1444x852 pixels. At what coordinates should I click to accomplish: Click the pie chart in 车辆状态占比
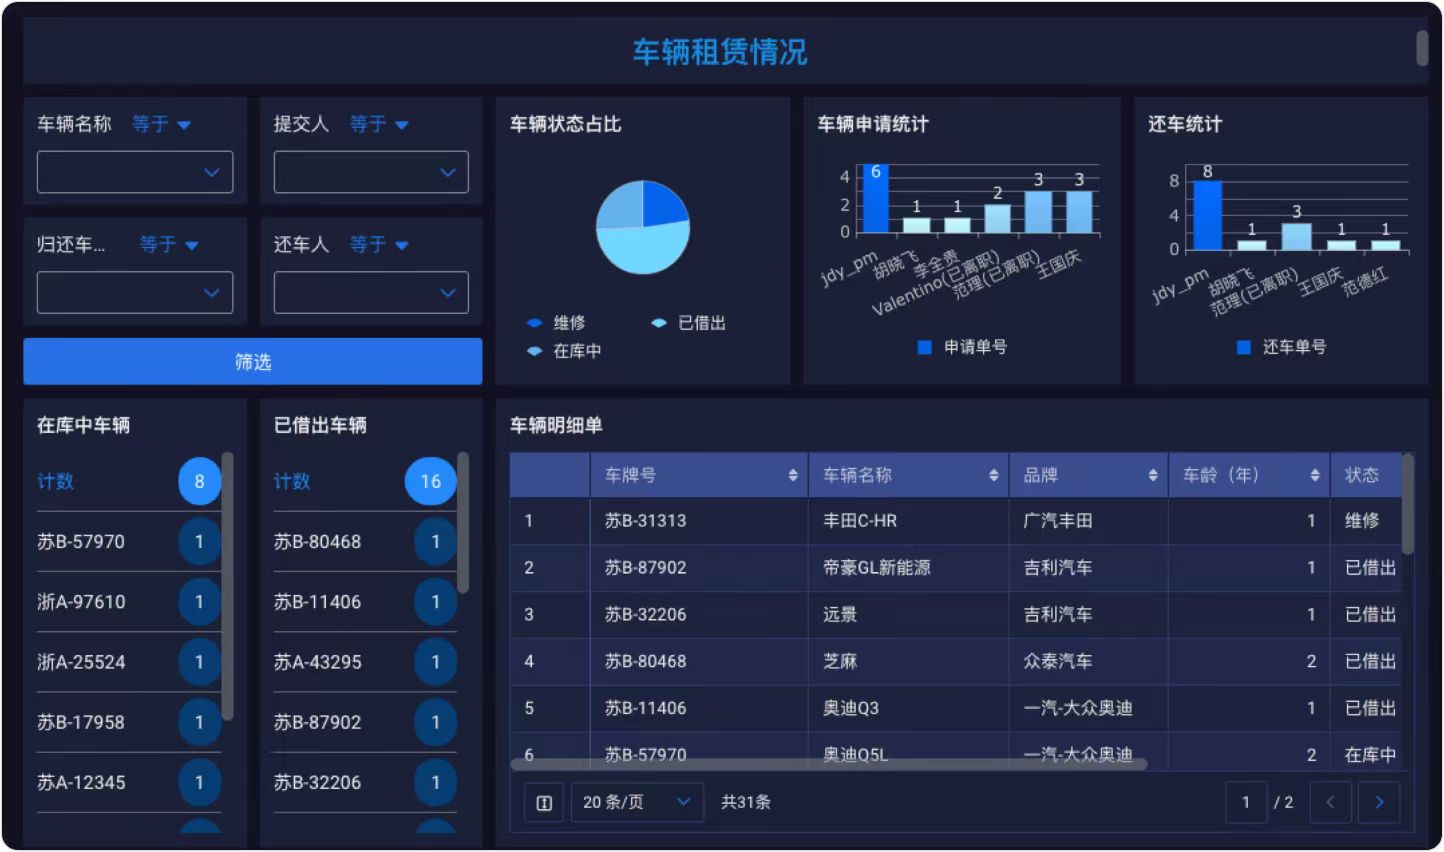[643, 227]
